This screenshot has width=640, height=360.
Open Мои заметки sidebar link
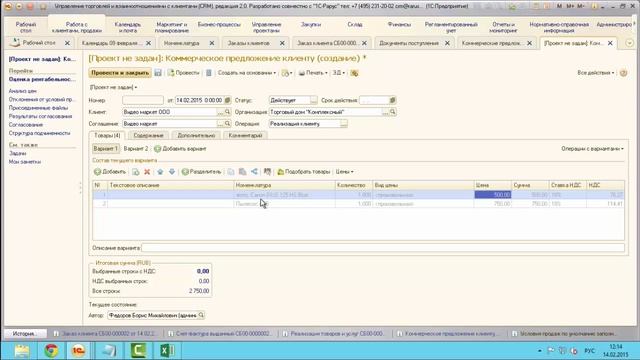[25, 162]
